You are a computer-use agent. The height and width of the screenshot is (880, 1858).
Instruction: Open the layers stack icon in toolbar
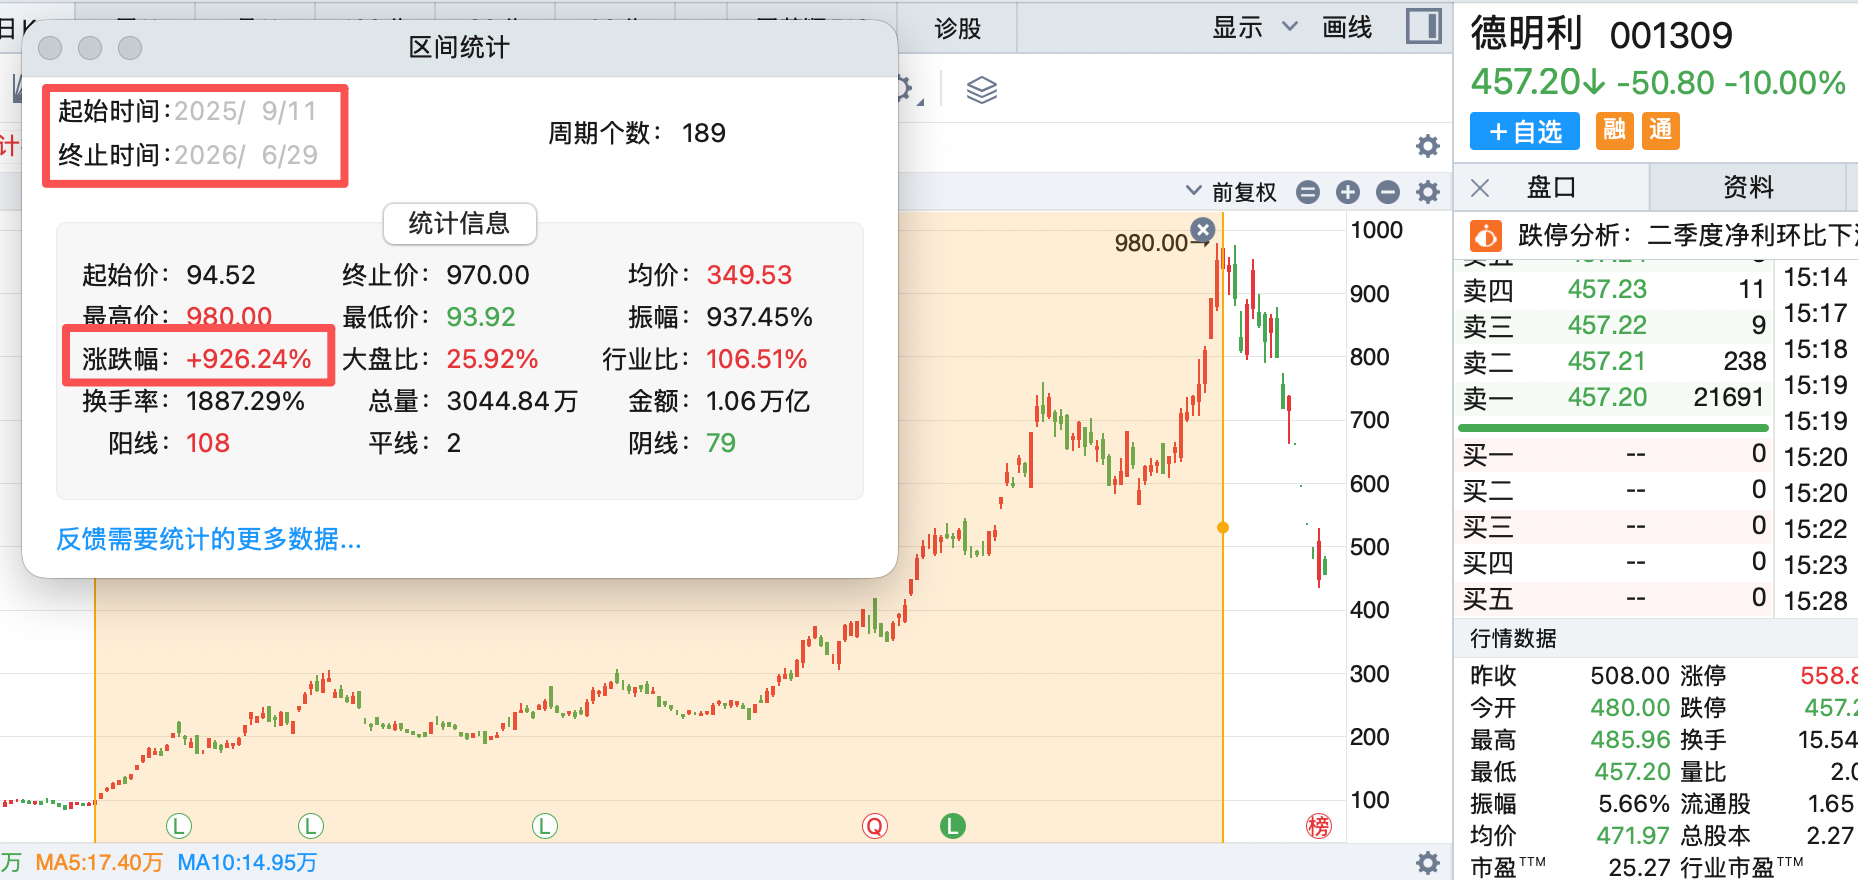pos(982,90)
